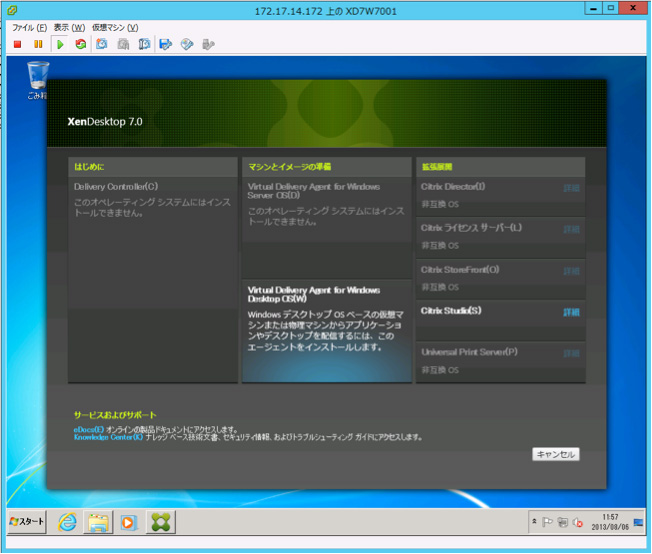Click the XenDesktop 7.0 banner title

(x=105, y=122)
